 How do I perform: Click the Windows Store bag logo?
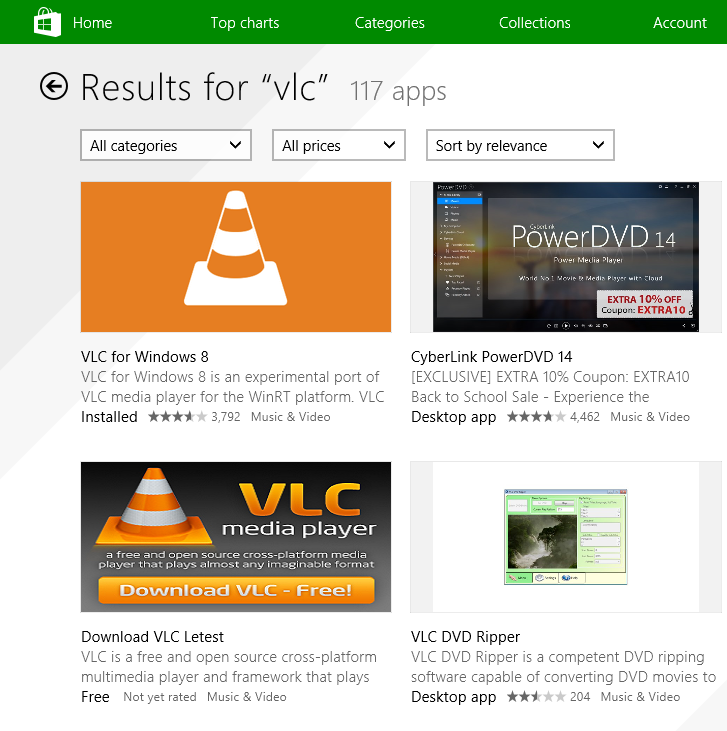click(x=47, y=22)
